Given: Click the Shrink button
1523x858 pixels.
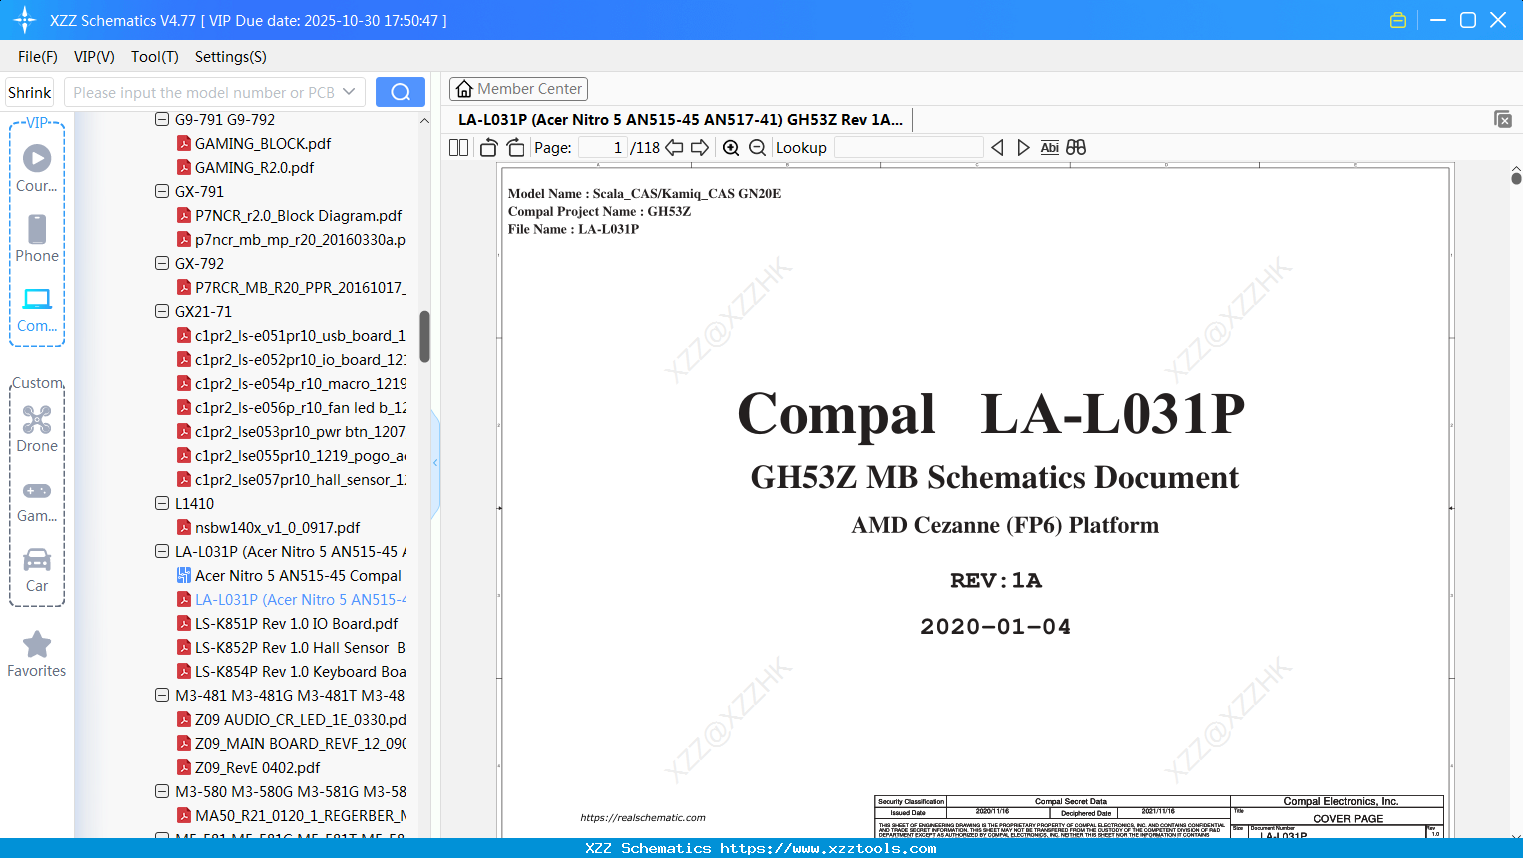Looking at the screenshot, I should [x=30, y=92].
